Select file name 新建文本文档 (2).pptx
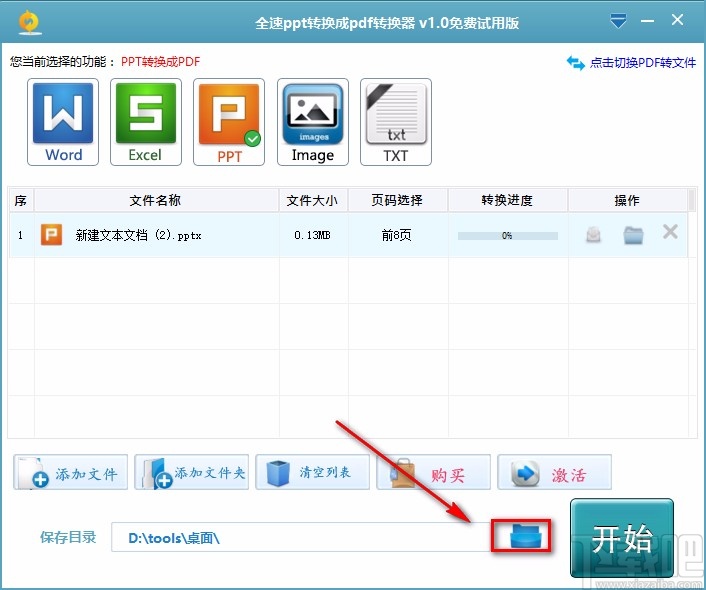 point(138,235)
